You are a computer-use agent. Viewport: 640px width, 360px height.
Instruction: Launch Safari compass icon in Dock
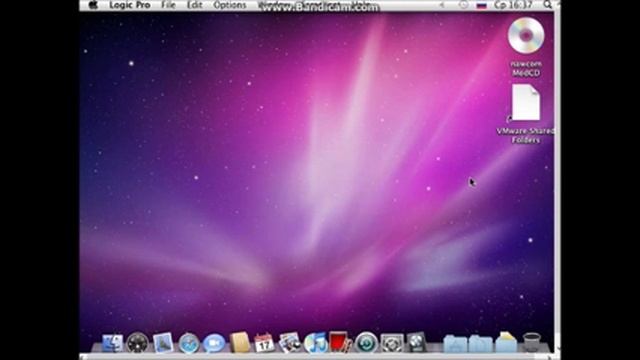point(189,343)
